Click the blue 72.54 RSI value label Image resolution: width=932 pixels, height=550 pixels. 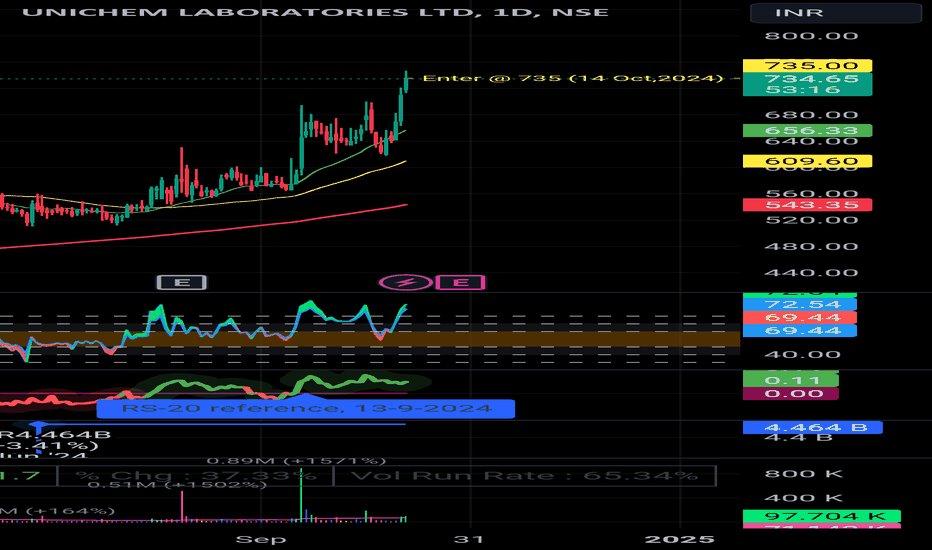[x=799, y=304]
